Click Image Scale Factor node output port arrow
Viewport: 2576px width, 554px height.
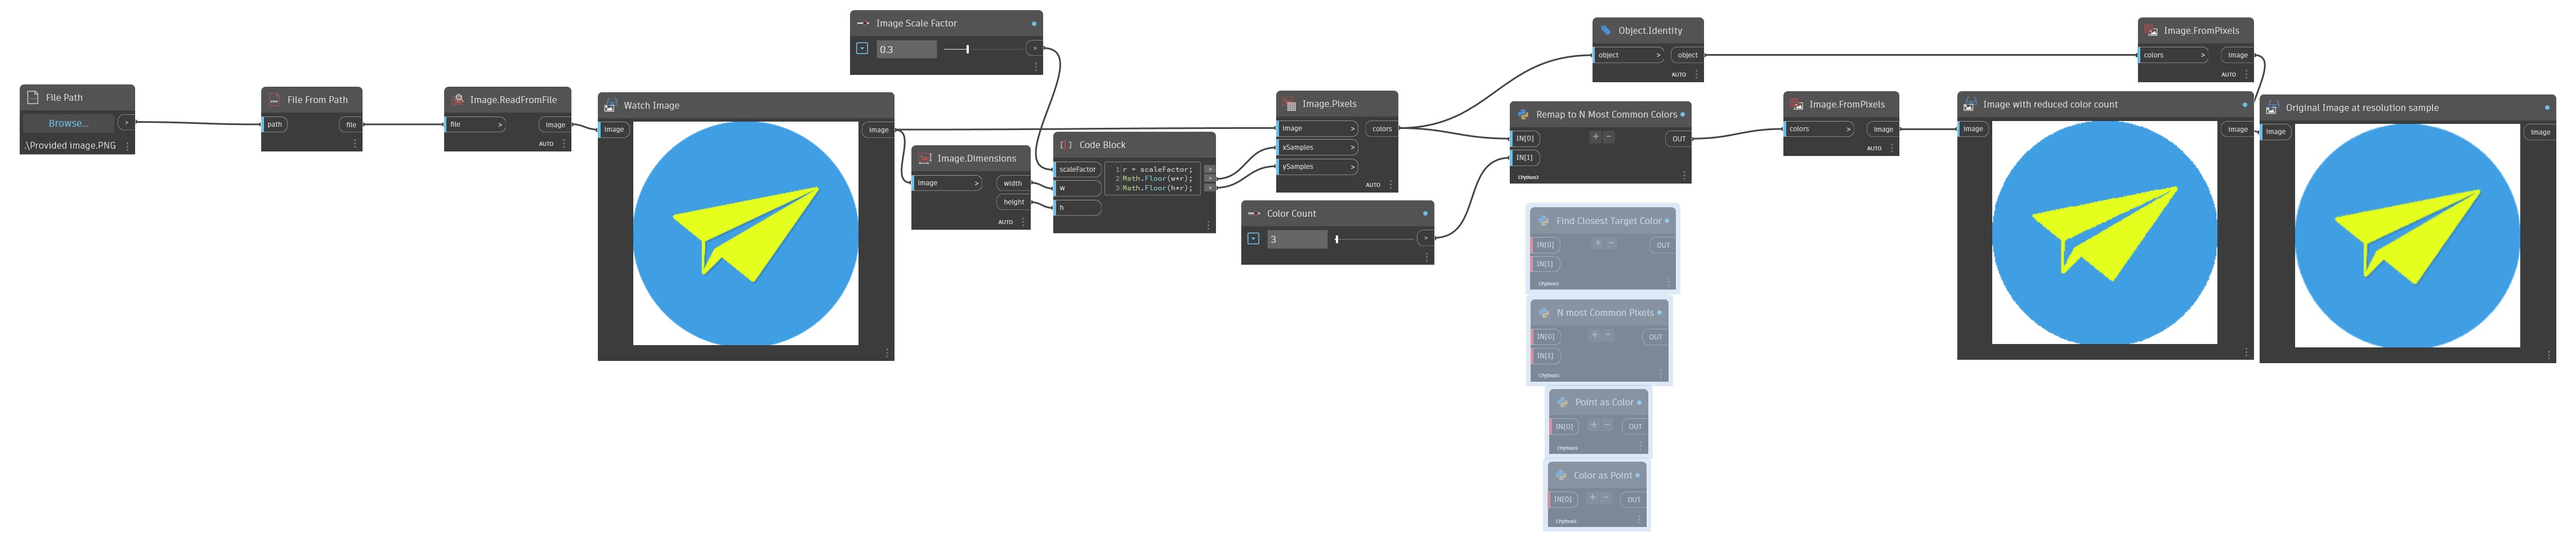coord(1035,48)
